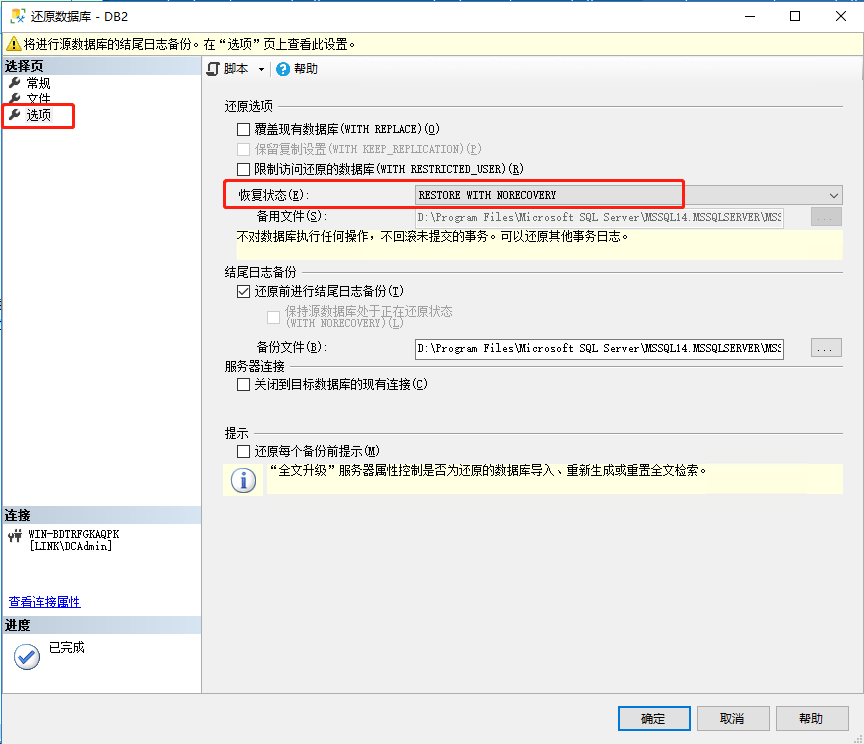Uncheck 还原前进行结尾日志备份 checkbox

tap(244, 291)
